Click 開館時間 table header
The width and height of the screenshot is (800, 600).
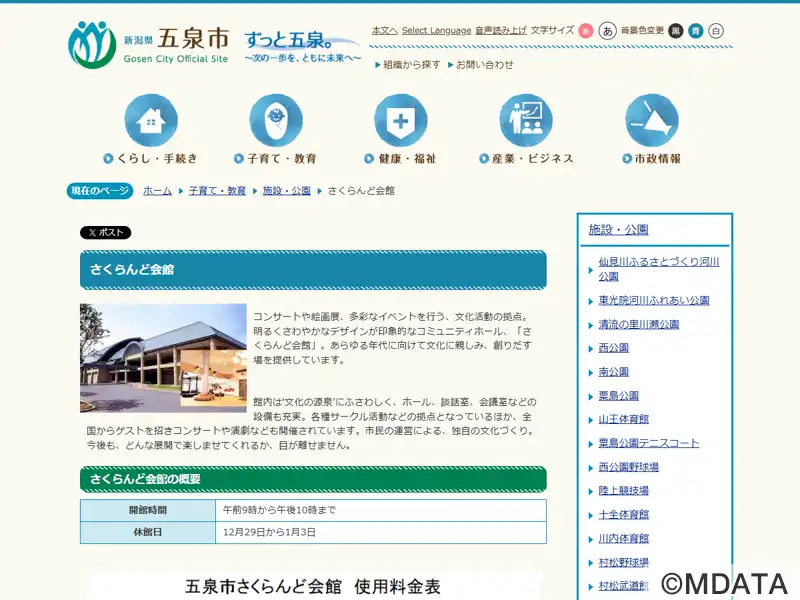point(148,510)
